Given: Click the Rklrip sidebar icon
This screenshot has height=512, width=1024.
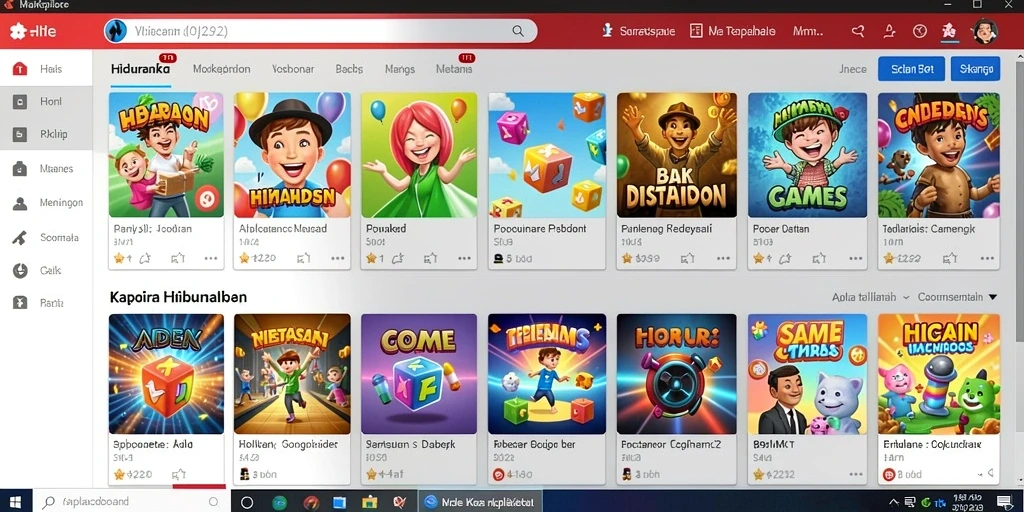Looking at the screenshot, I should [20, 134].
